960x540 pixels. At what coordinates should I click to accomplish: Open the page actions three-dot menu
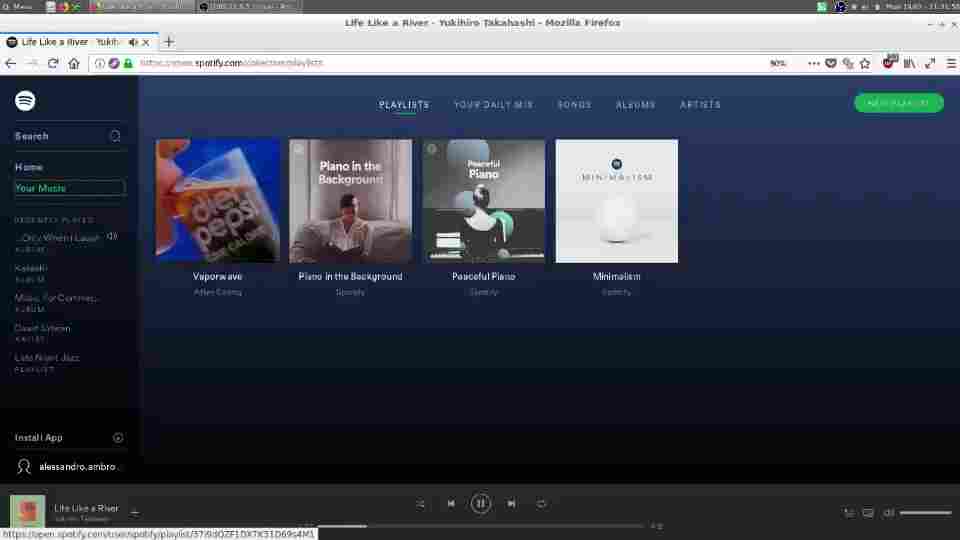813,63
